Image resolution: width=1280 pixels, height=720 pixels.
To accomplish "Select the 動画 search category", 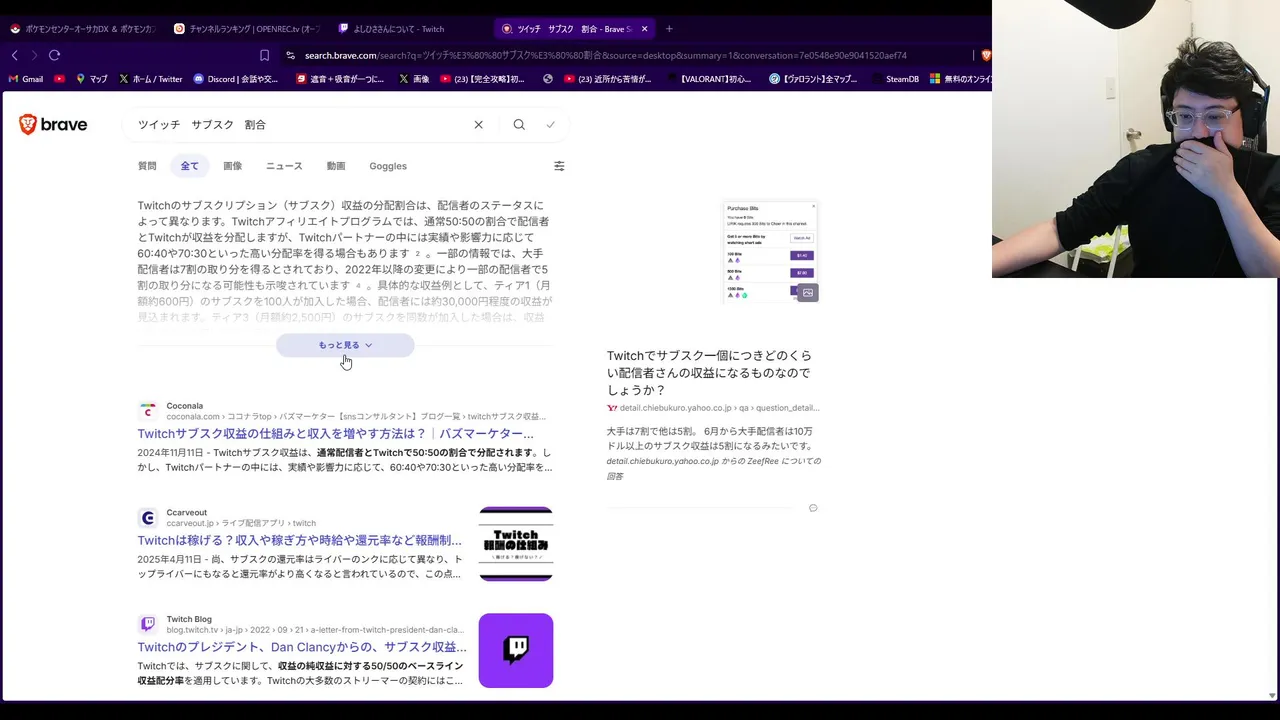I will point(336,166).
